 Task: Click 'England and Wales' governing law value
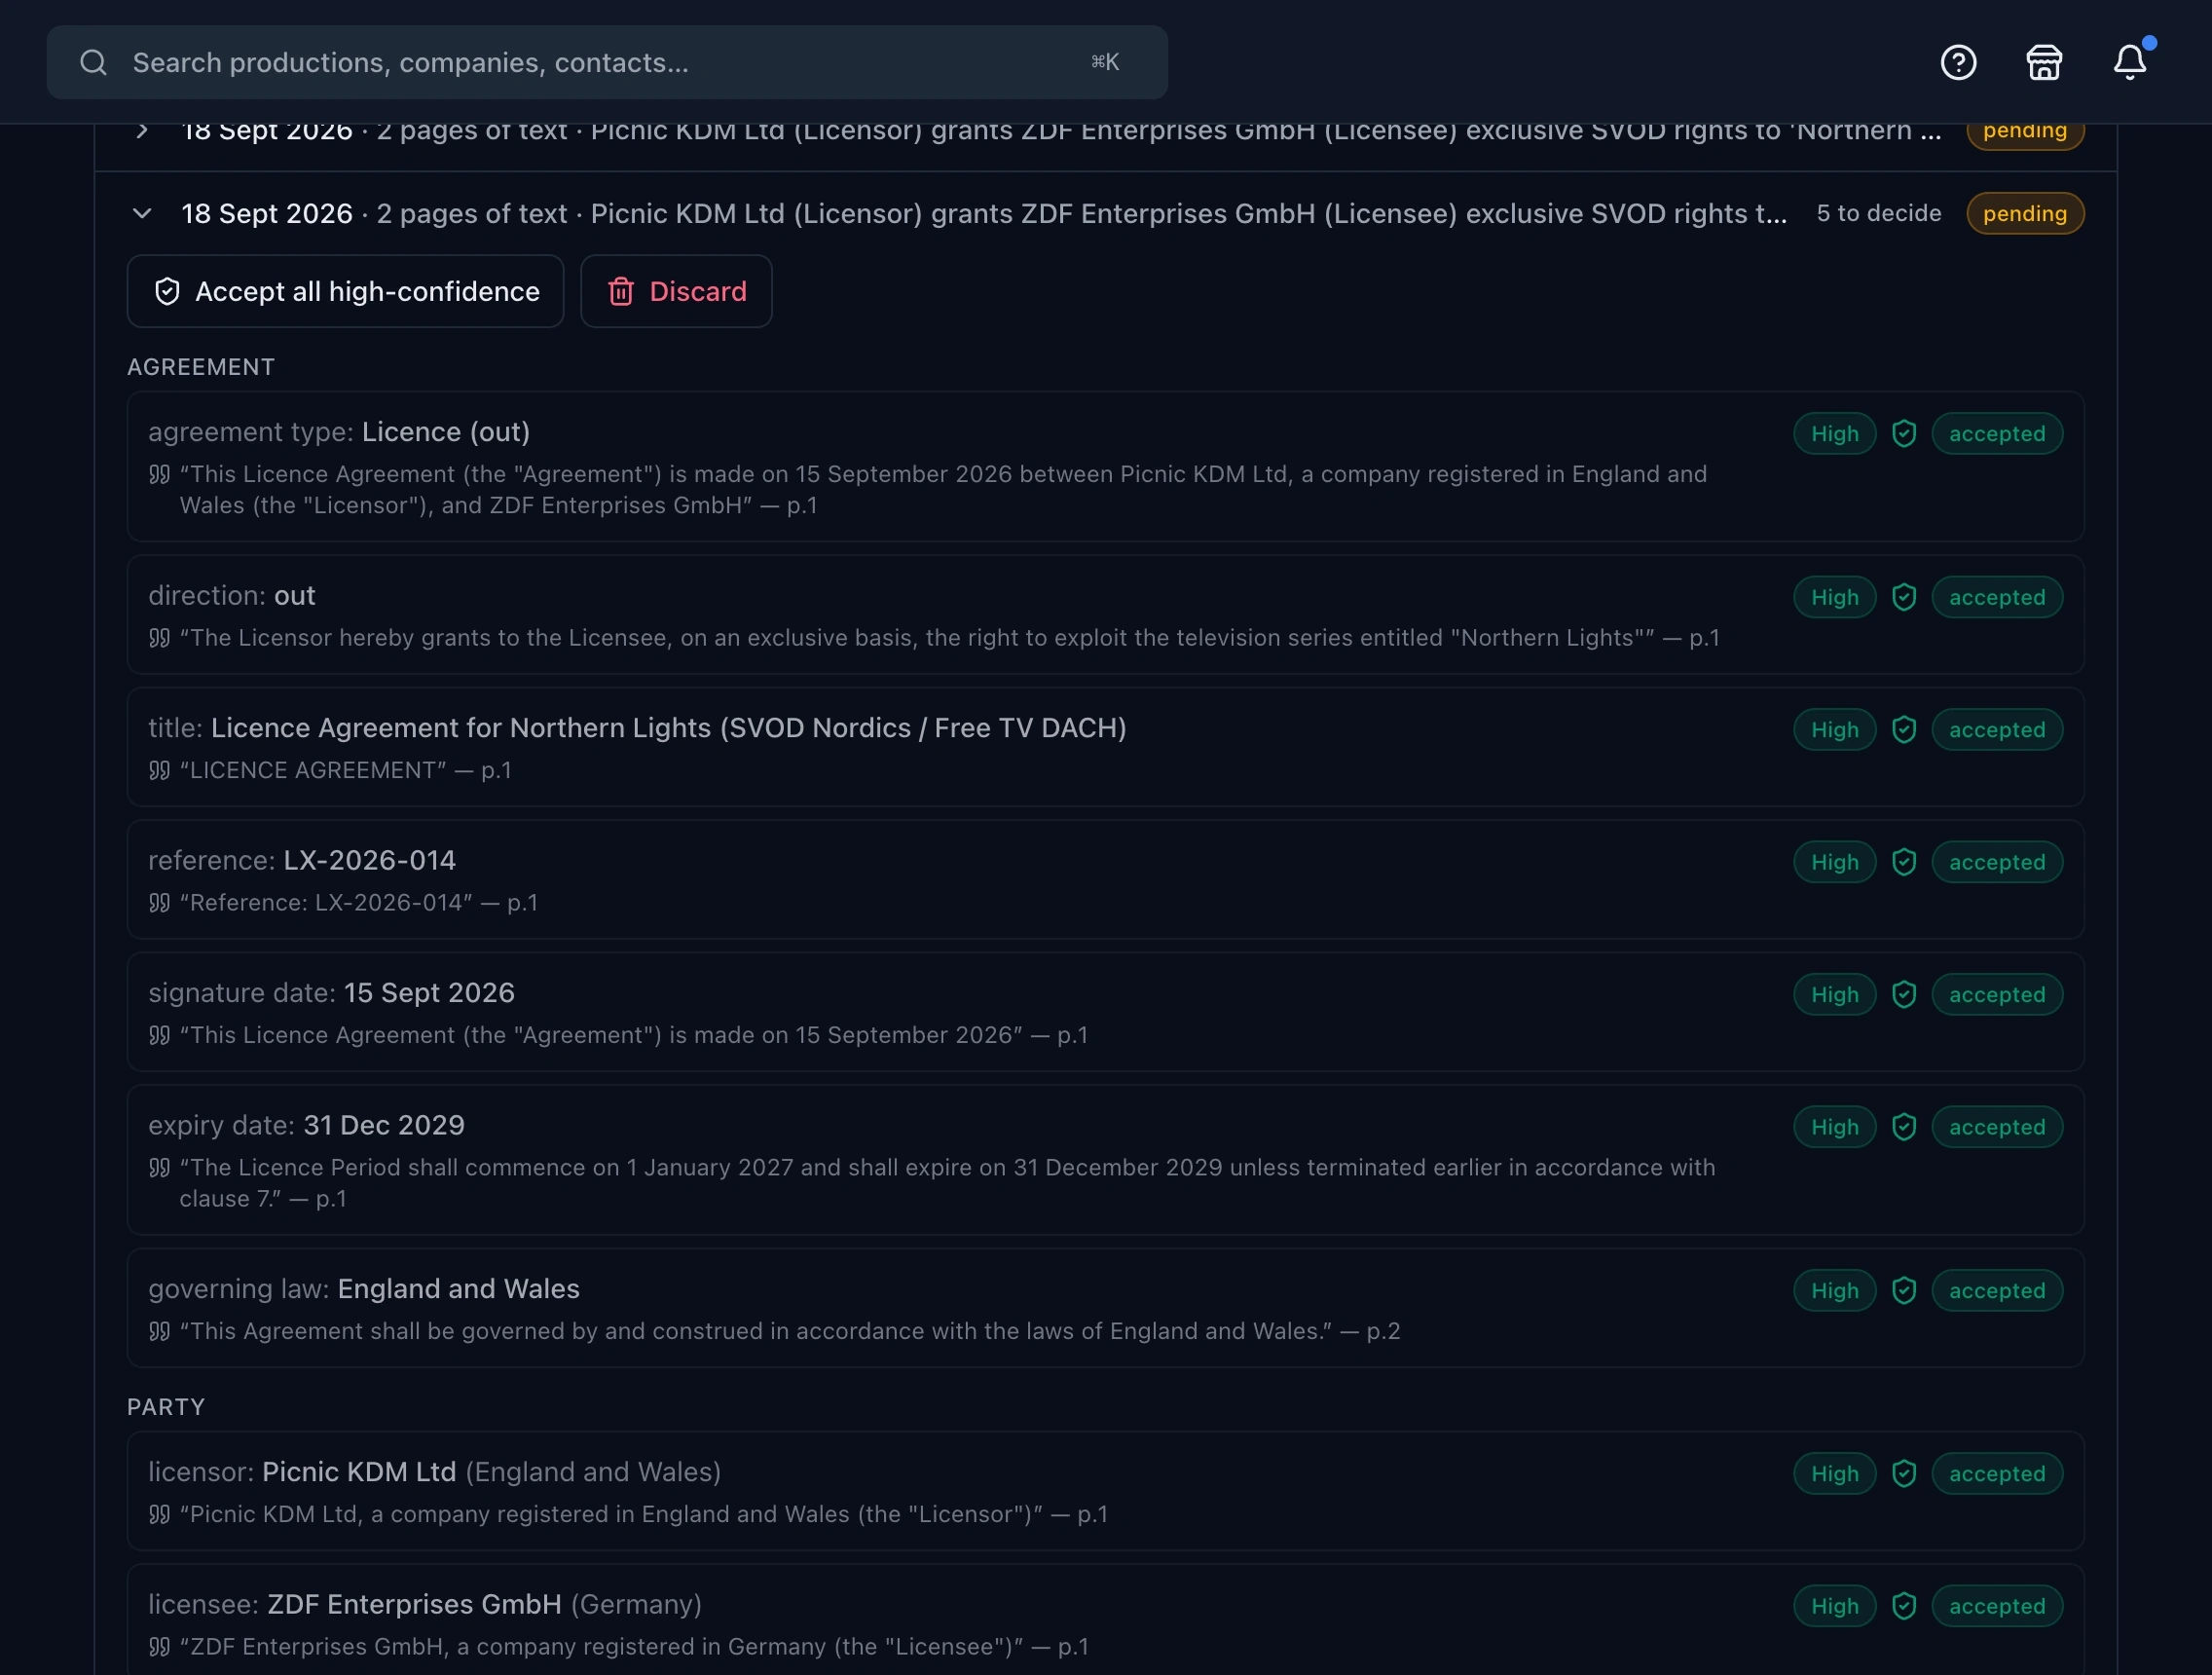(x=458, y=1288)
